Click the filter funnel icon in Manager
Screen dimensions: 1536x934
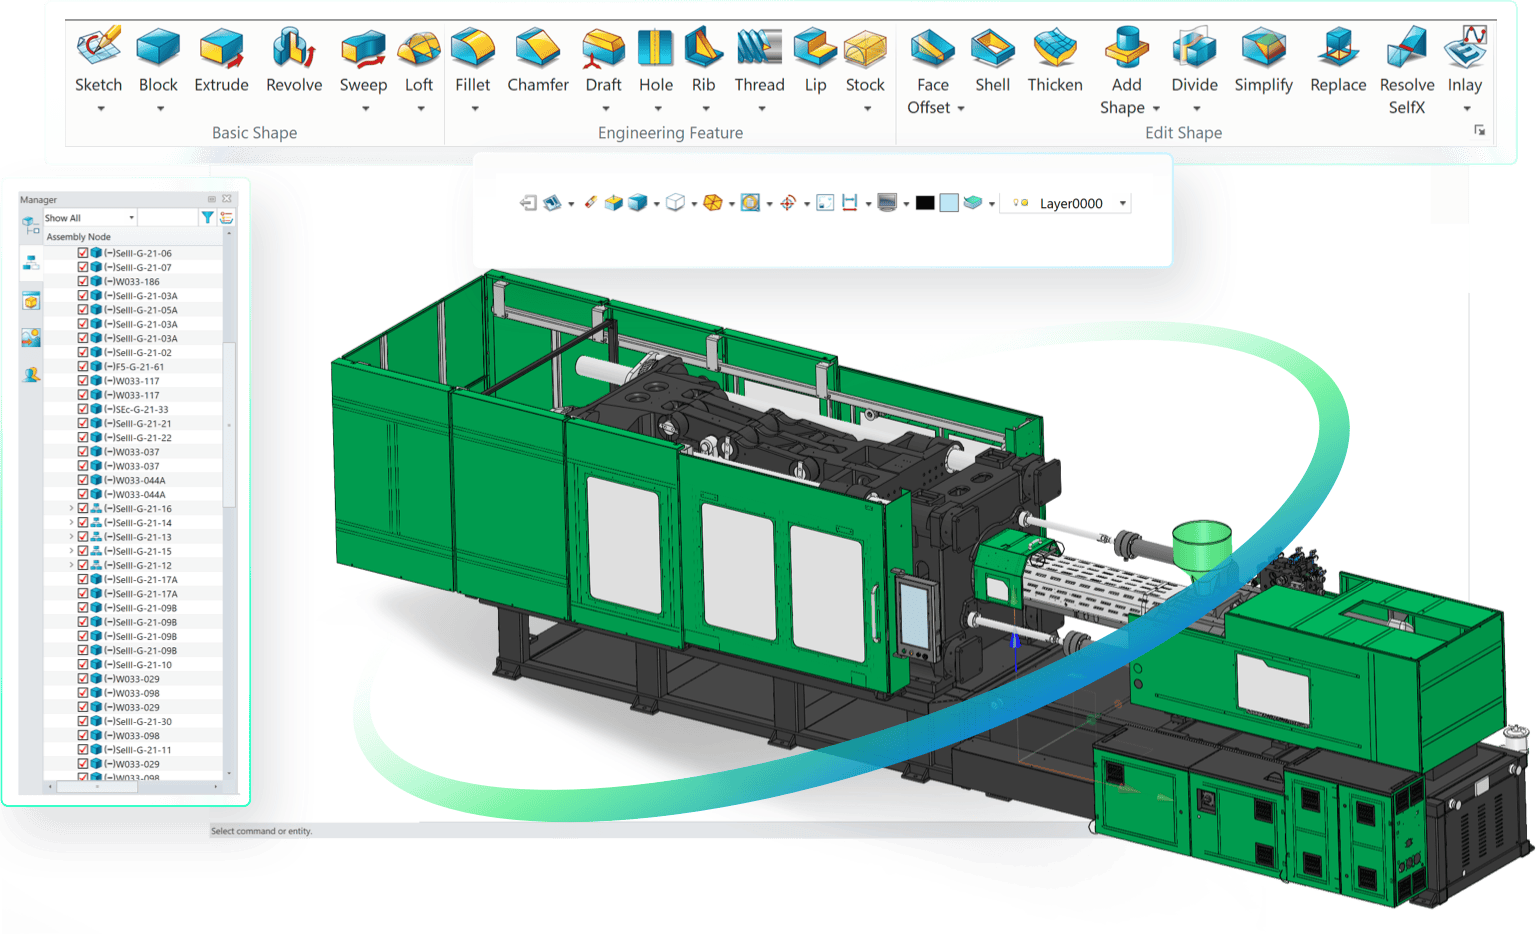207,217
